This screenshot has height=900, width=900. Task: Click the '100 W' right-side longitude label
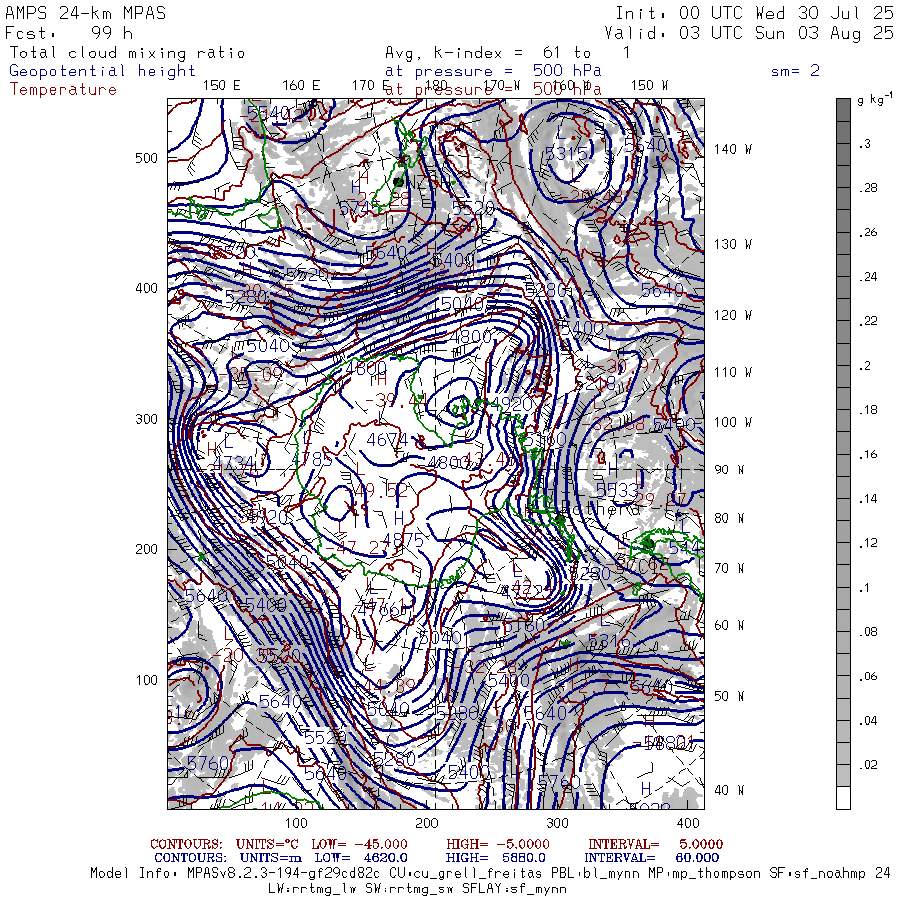click(732, 422)
